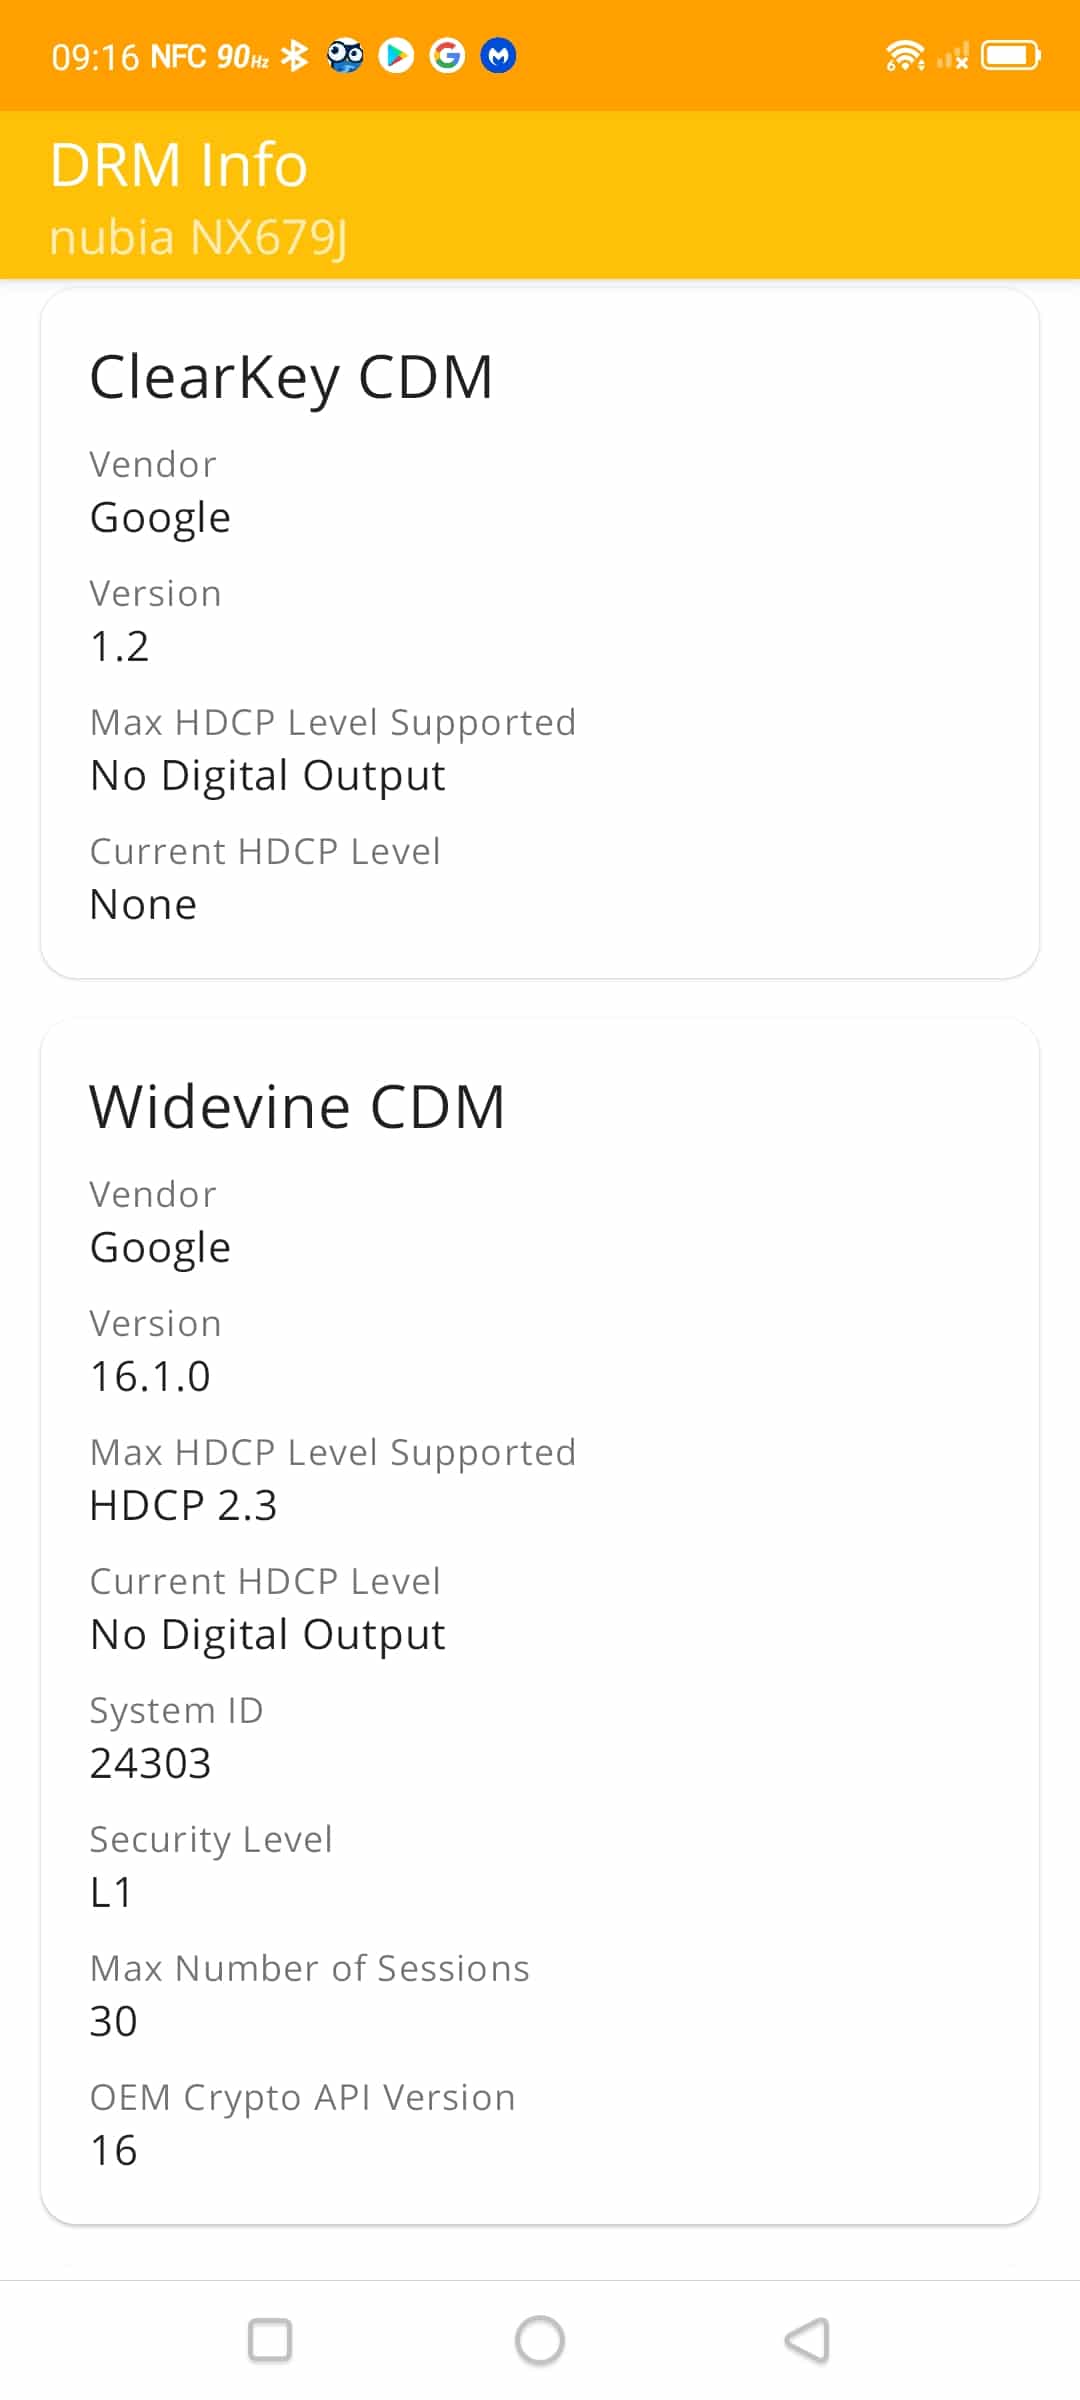Tap the nubia NX679J device name

(199, 238)
